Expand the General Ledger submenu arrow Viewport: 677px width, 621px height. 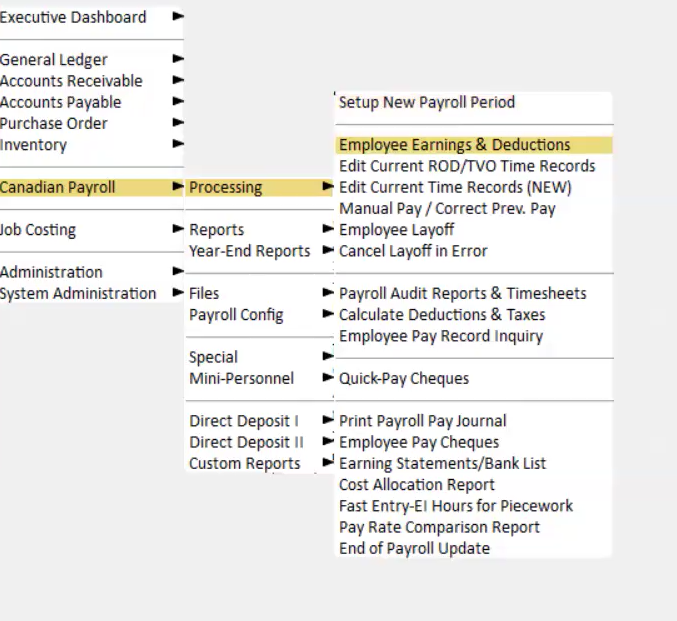[x=178, y=59]
